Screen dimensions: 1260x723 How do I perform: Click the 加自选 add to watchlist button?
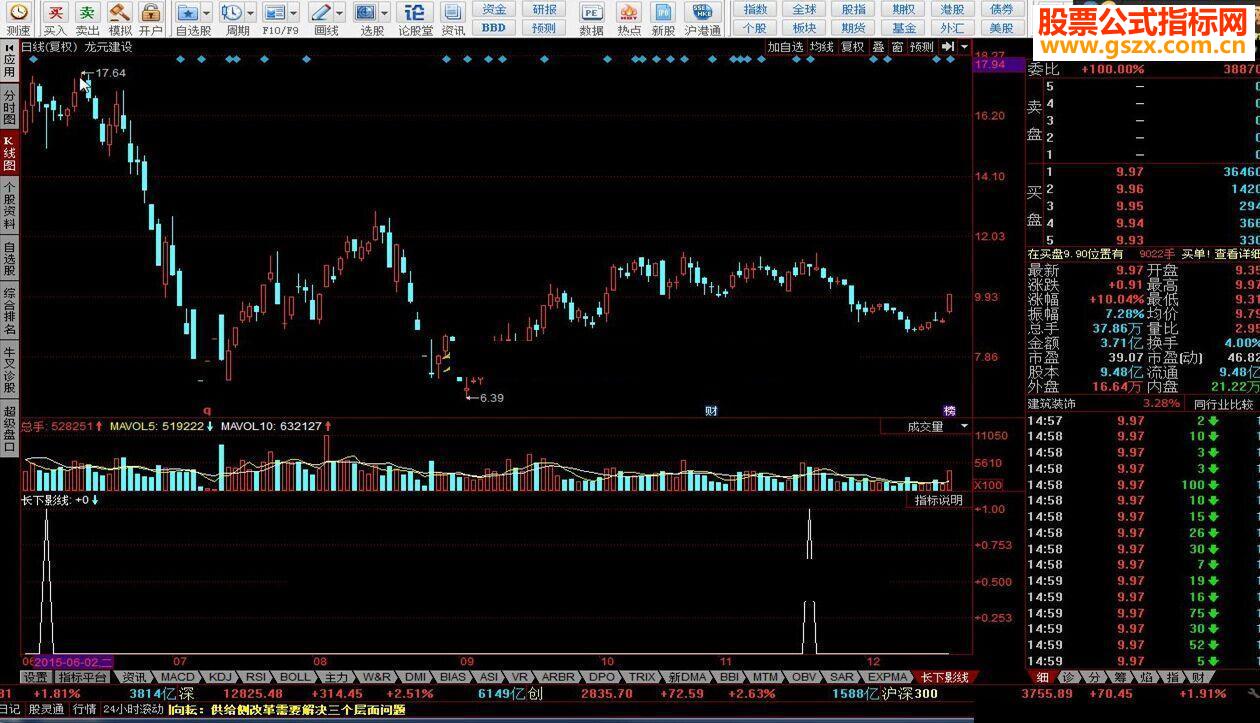click(x=785, y=47)
